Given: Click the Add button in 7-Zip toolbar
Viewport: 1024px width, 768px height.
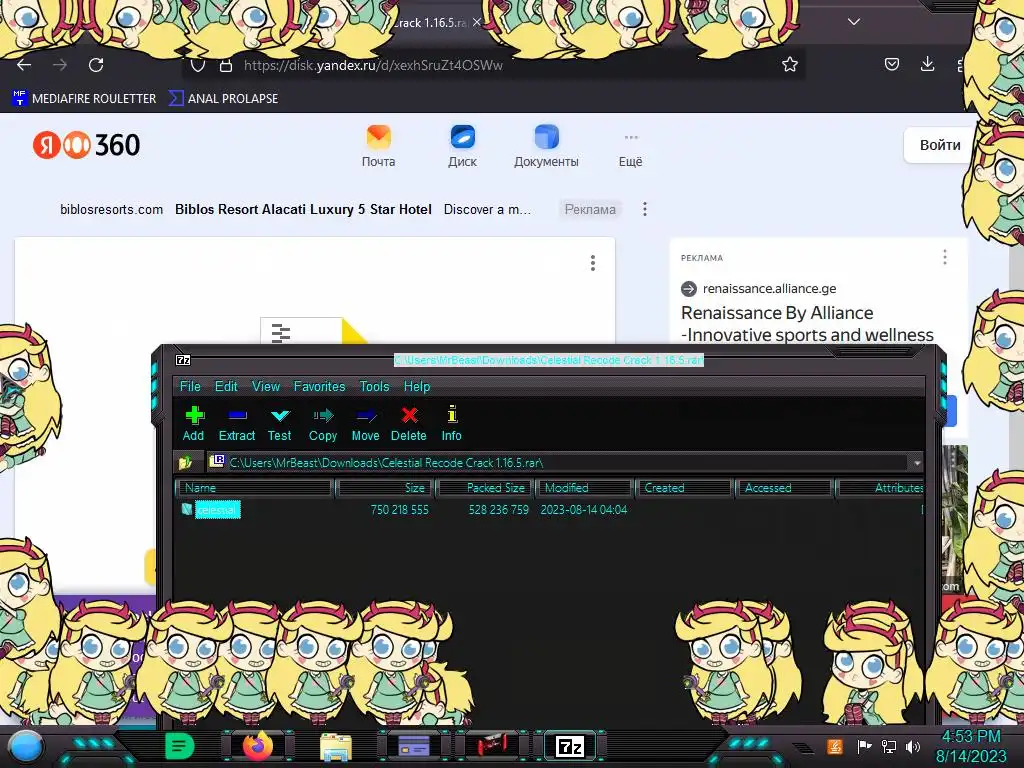Looking at the screenshot, I should click(x=193, y=424).
